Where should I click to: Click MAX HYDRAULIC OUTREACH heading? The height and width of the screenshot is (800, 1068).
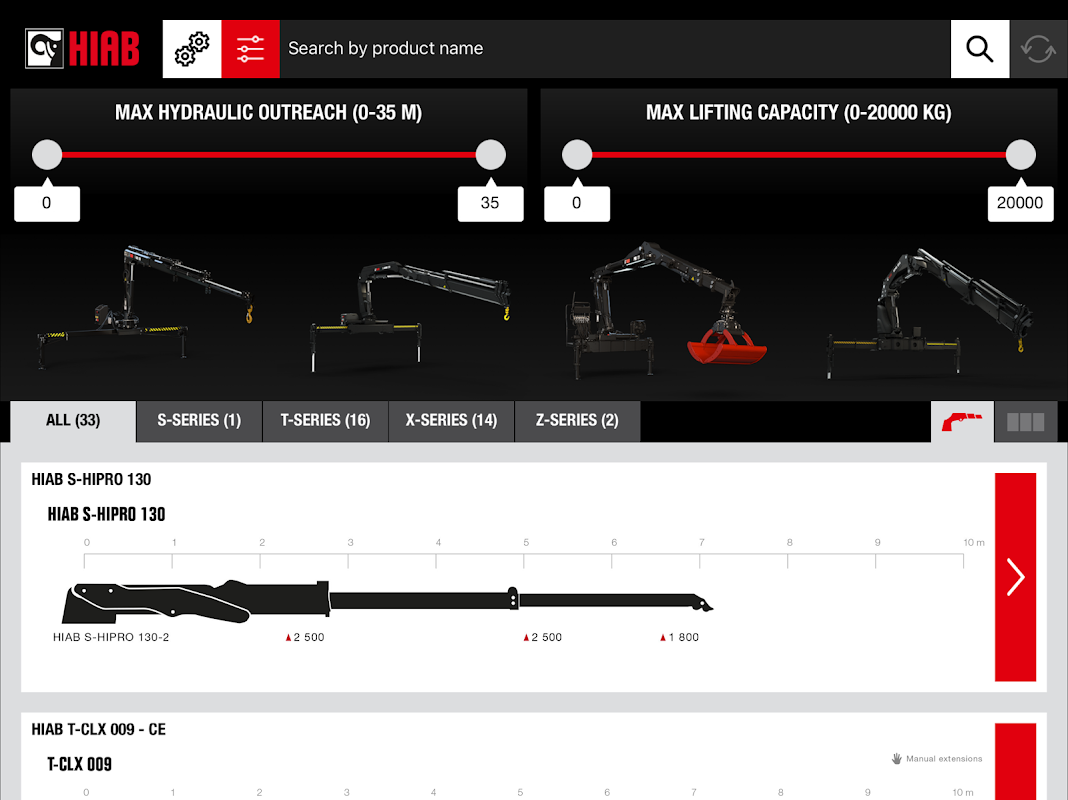(x=268, y=112)
